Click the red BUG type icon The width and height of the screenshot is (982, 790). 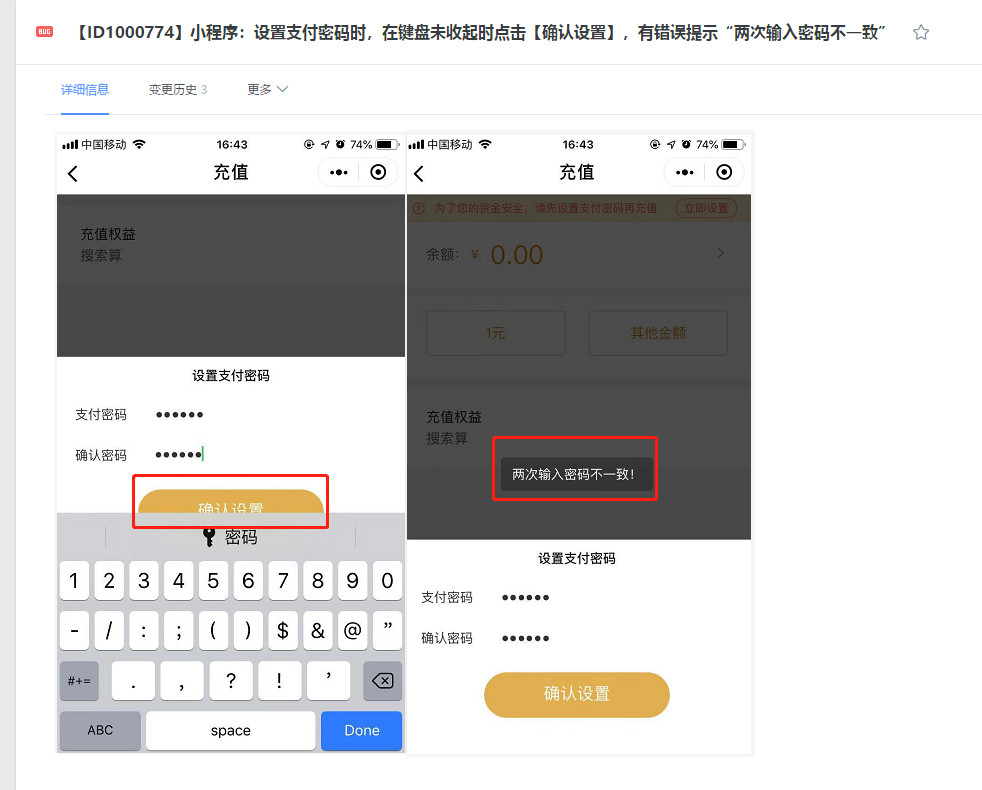pyautogui.click(x=44, y=32)
